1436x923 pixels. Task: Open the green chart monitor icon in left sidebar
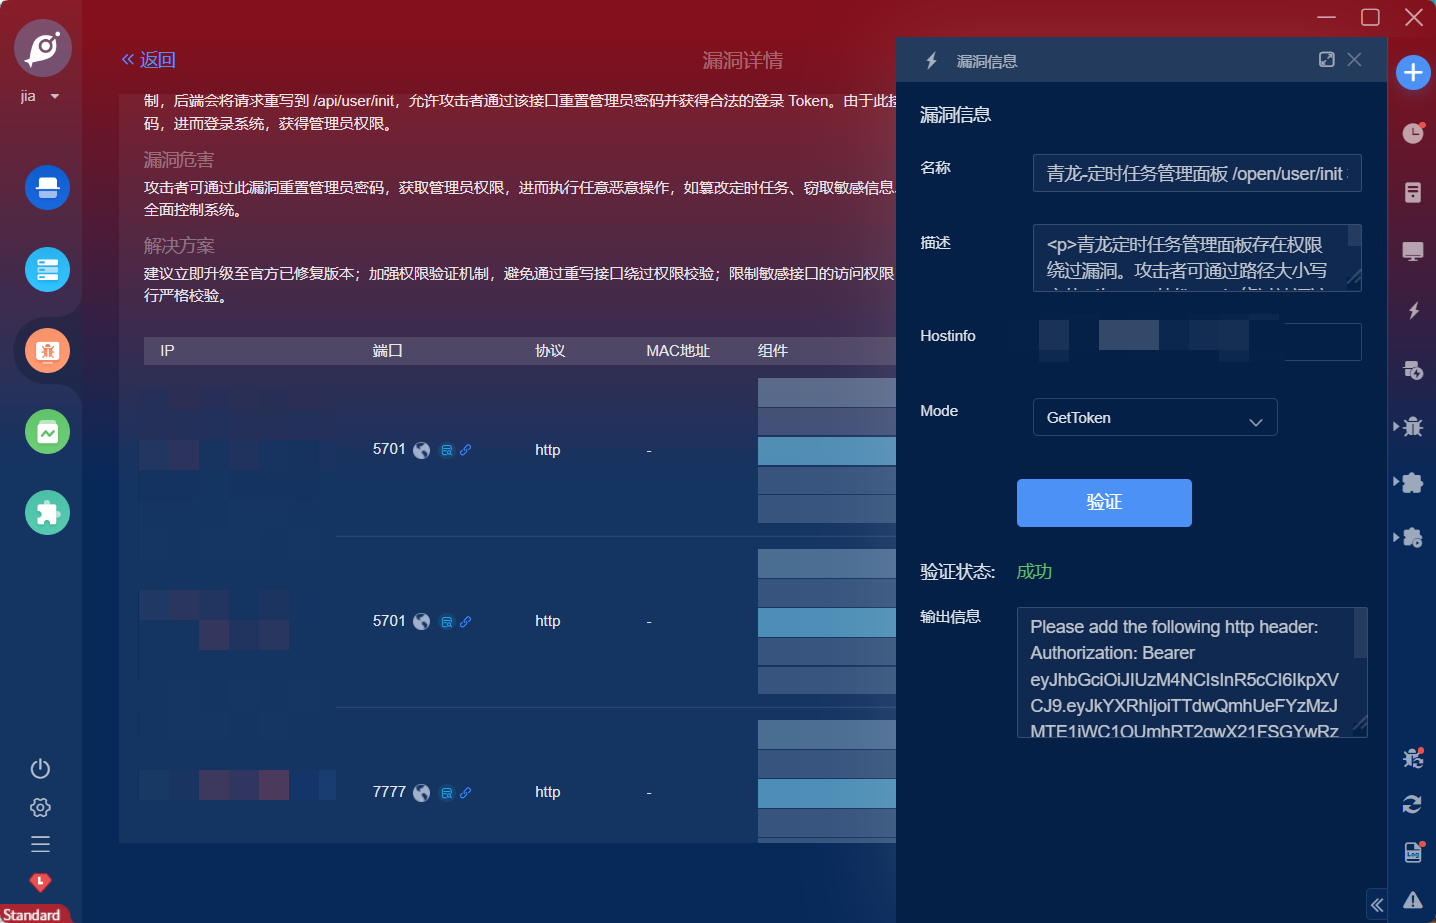point(47,432)
